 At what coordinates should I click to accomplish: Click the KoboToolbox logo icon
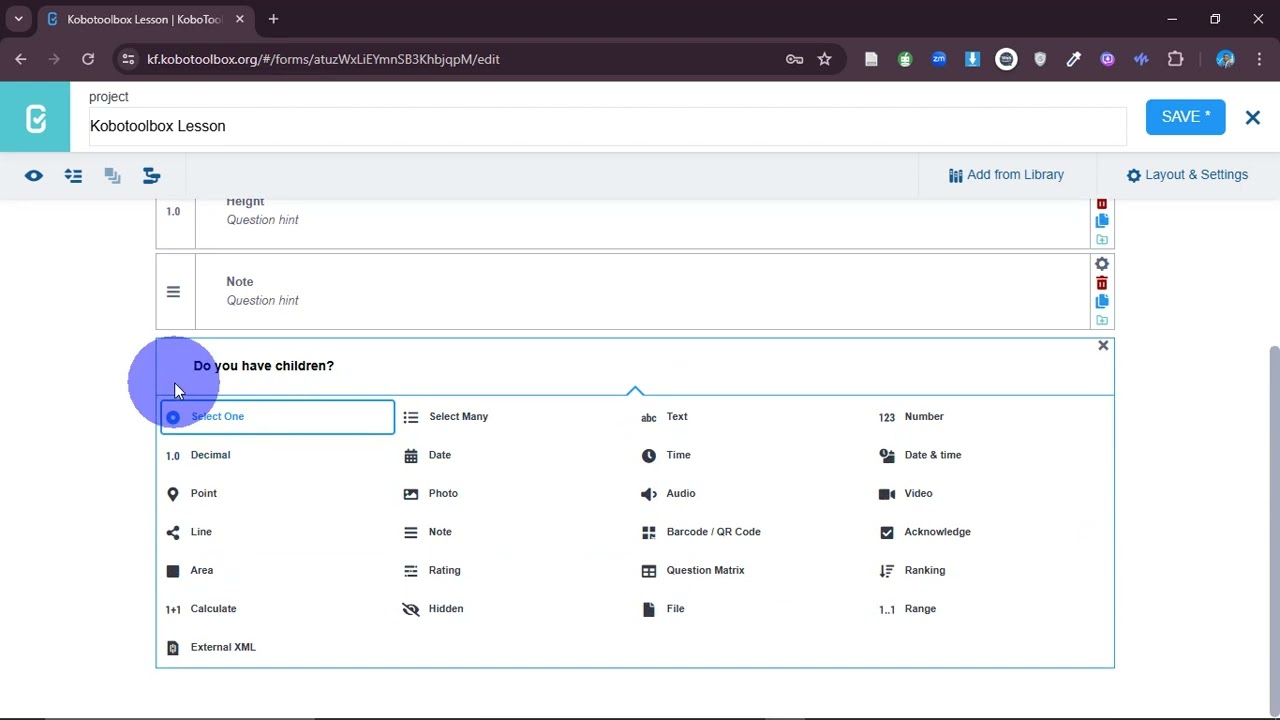35,117
